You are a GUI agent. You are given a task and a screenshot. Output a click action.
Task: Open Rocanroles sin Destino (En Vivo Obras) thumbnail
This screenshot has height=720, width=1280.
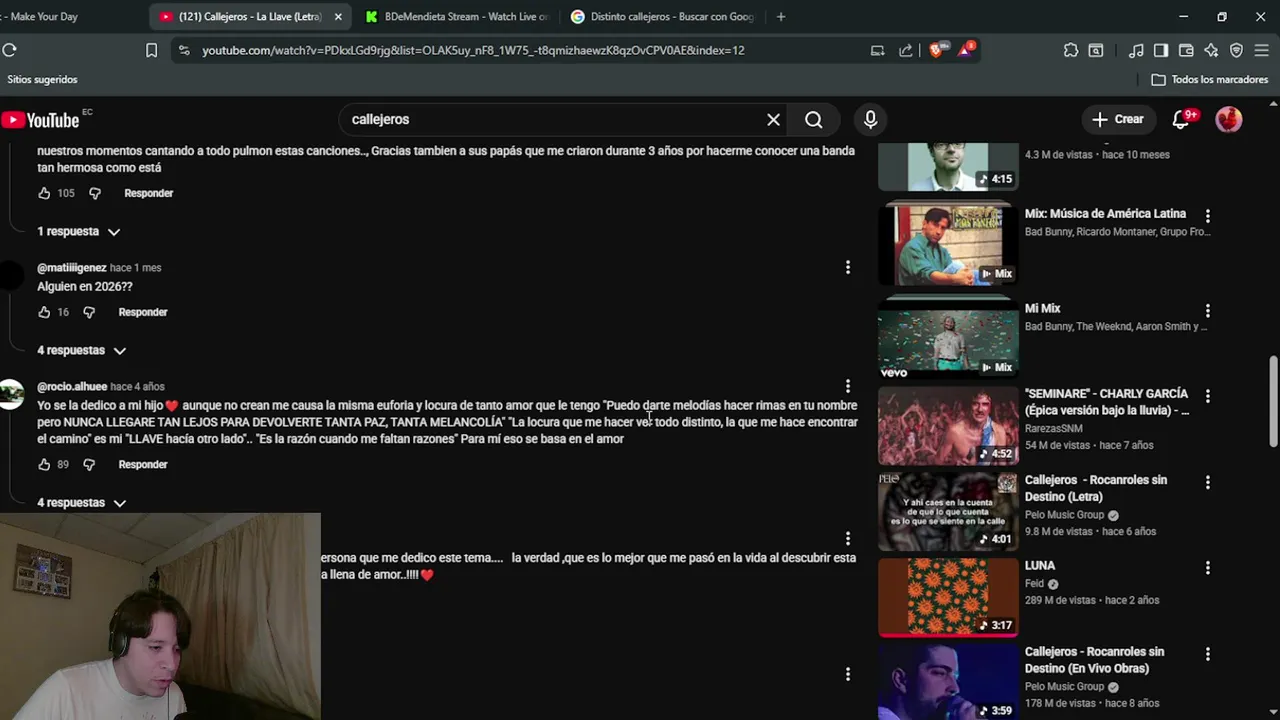[948, 682]
